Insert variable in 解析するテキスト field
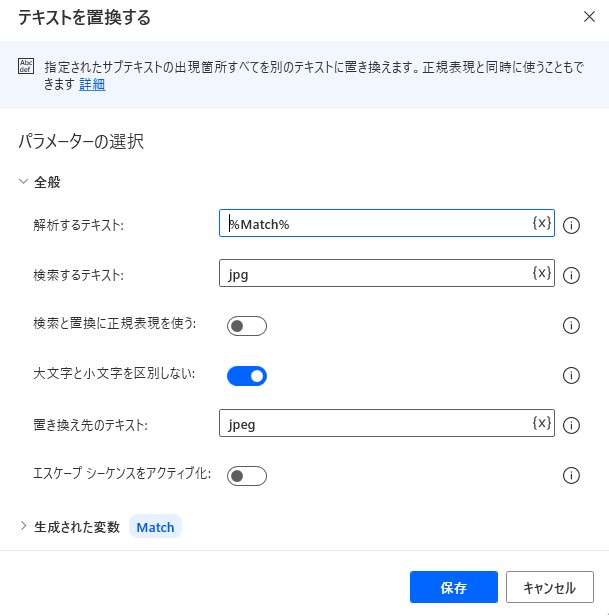Image resolution: width=609 pixels, height=616 pixels. tap(542, 223)
